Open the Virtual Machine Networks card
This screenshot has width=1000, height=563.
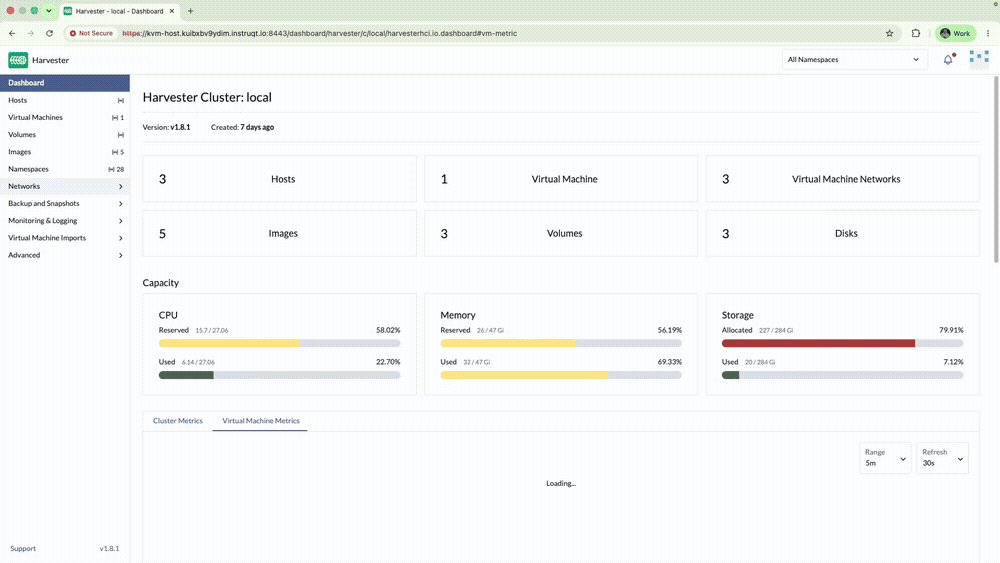click(842, 179)
